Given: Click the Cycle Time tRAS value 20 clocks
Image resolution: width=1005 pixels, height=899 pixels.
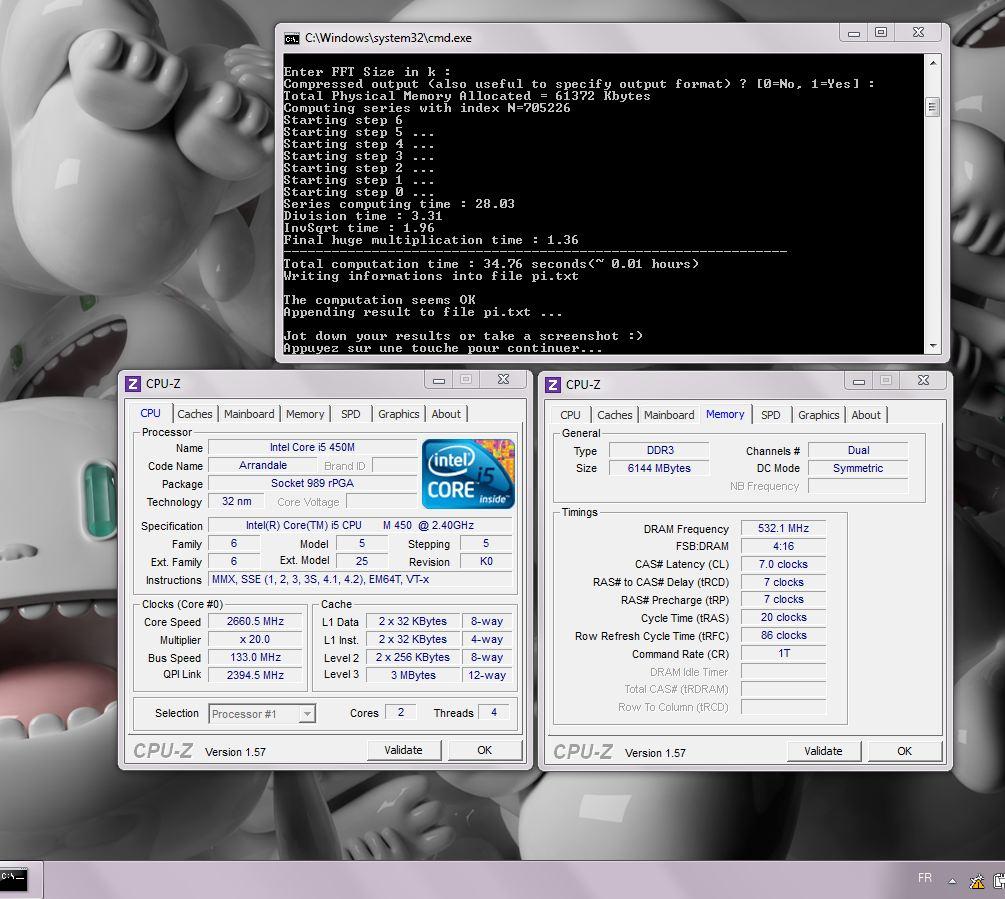Looking at the screenshot, I should [x=783, y=617].
